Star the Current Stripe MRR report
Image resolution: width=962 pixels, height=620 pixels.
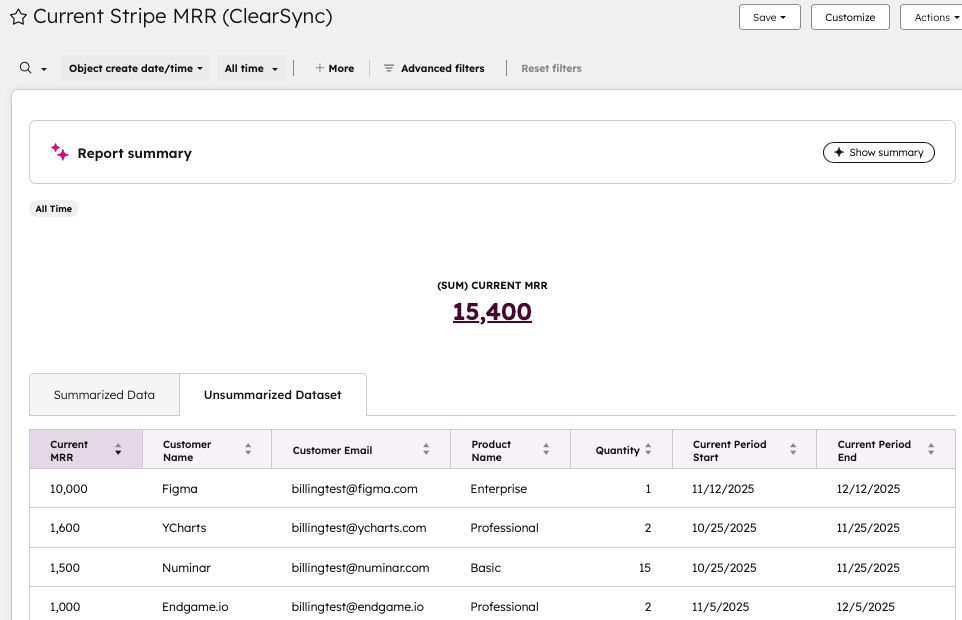(18, 17)
